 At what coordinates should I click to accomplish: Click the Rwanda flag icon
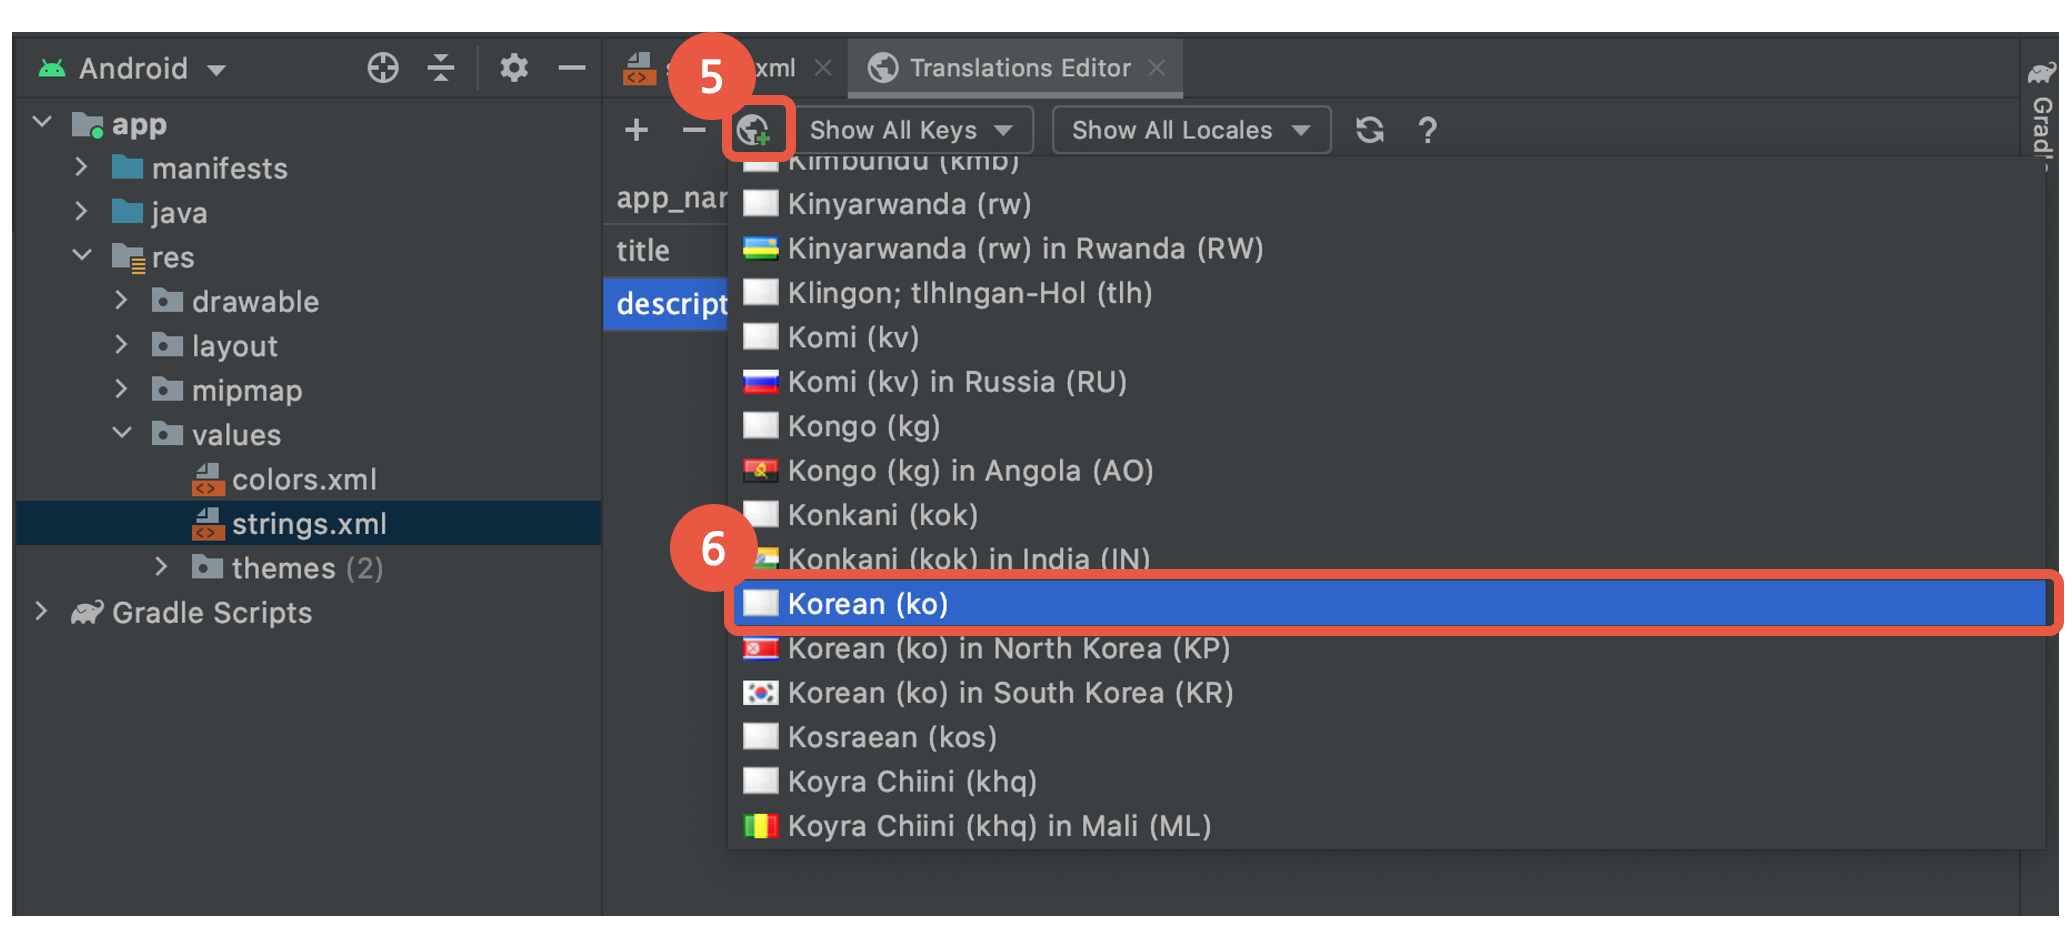761,248
